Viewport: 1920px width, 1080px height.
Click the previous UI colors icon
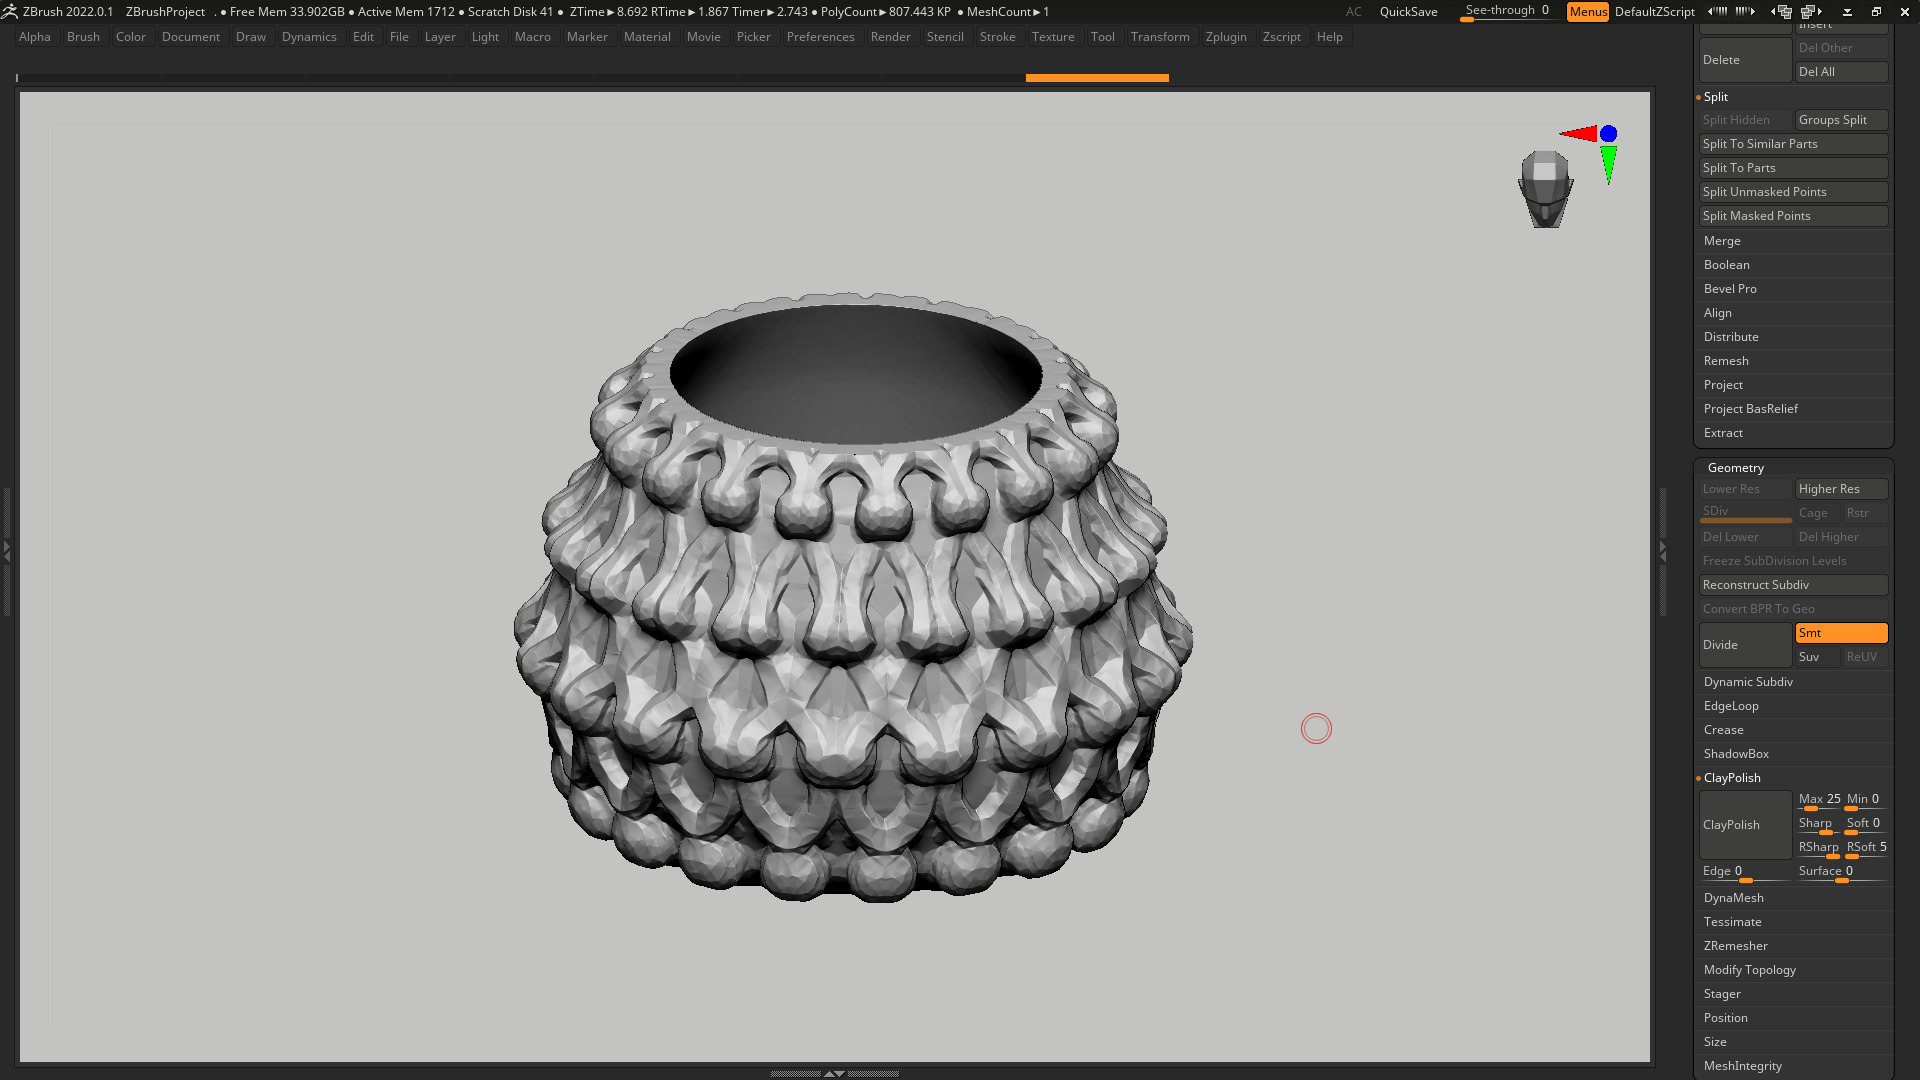(x=1717, y=12)
